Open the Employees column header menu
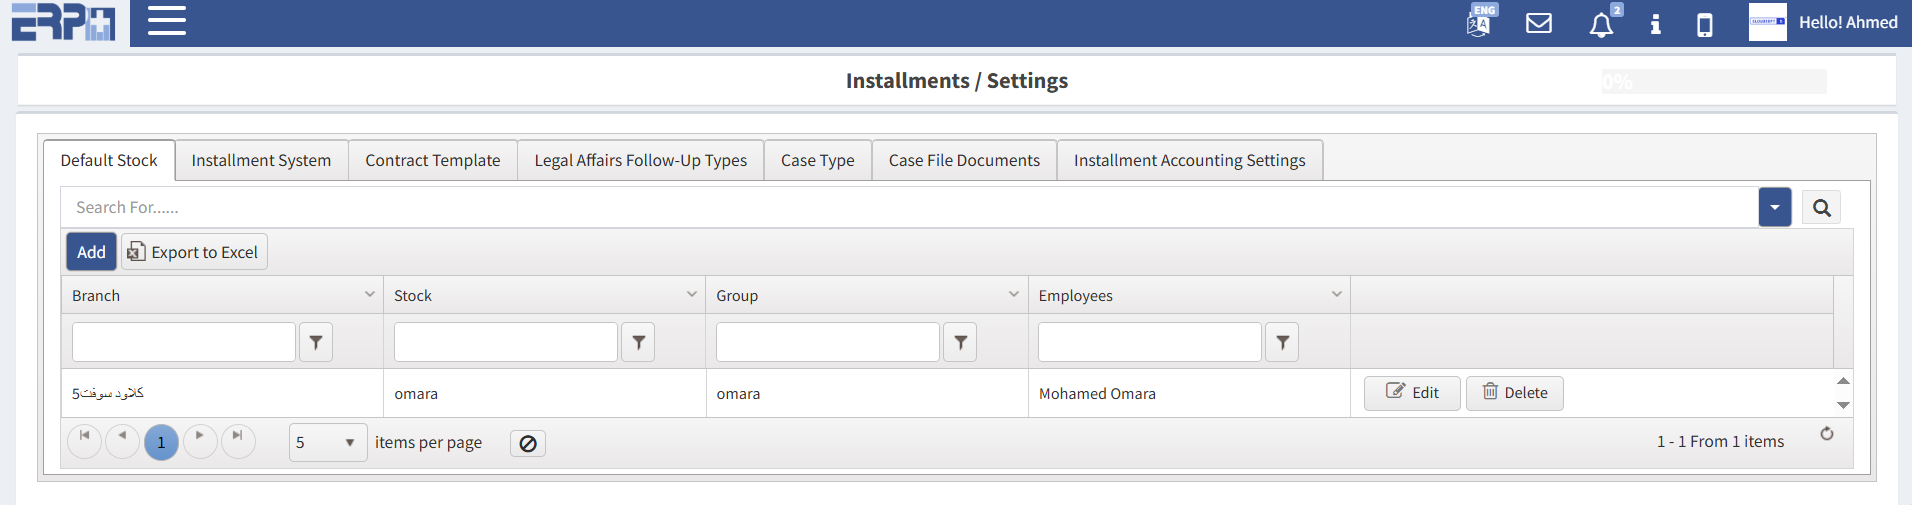Image resolution: width=1912 pixels, height=505 pixels. [x=1336, y=295]
